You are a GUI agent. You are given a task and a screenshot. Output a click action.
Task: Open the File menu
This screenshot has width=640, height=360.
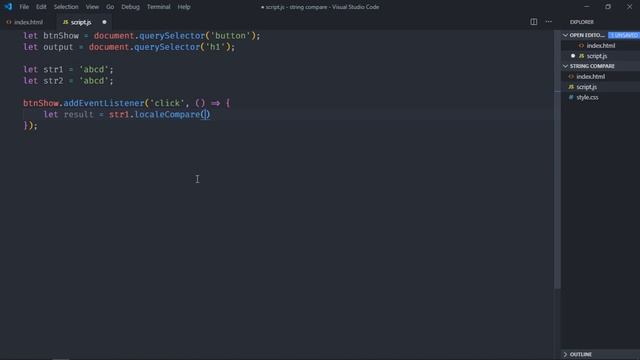click(24, 7)
